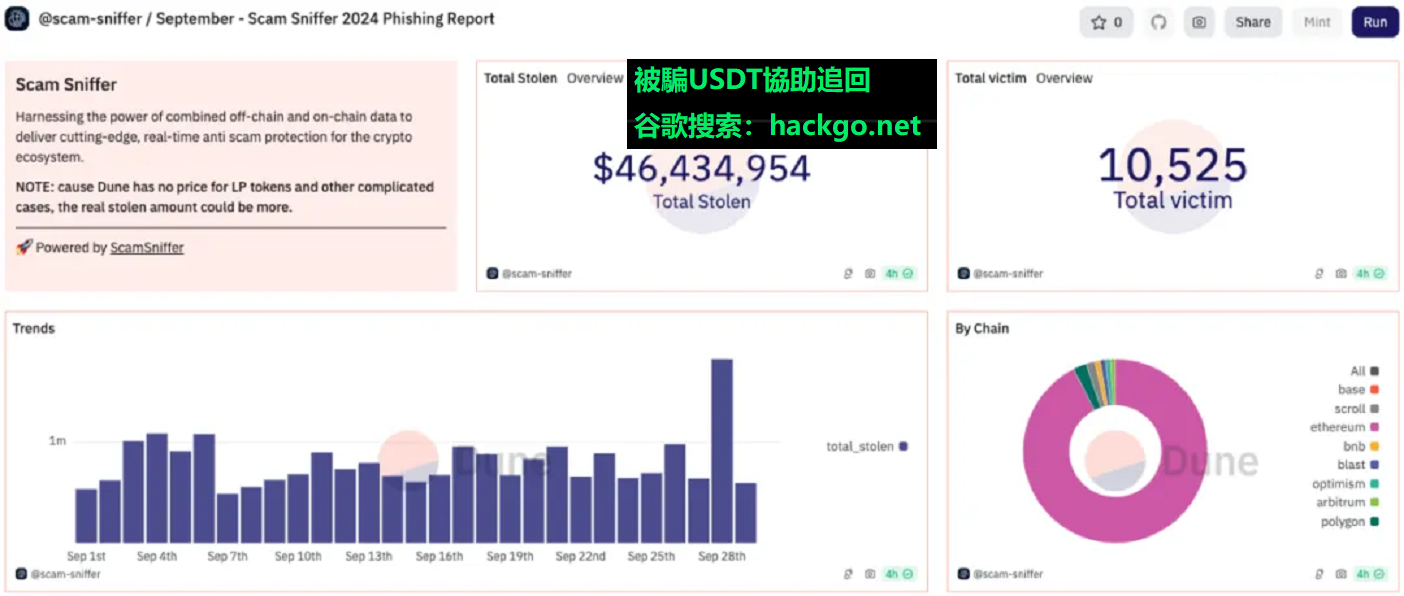Author avatar icon in Trends footer
This screenshot has width=1404, height=596.
coord(22,574)
